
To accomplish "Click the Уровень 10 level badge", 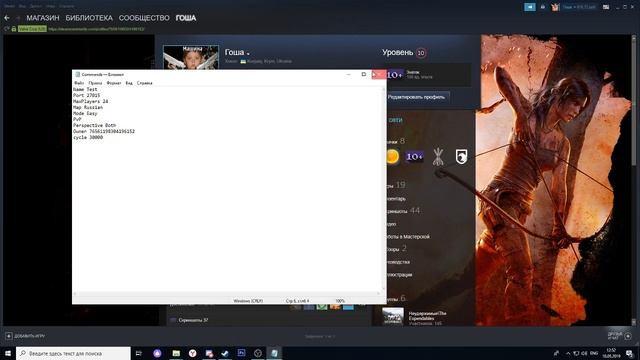I will click(x=421, y=53).
